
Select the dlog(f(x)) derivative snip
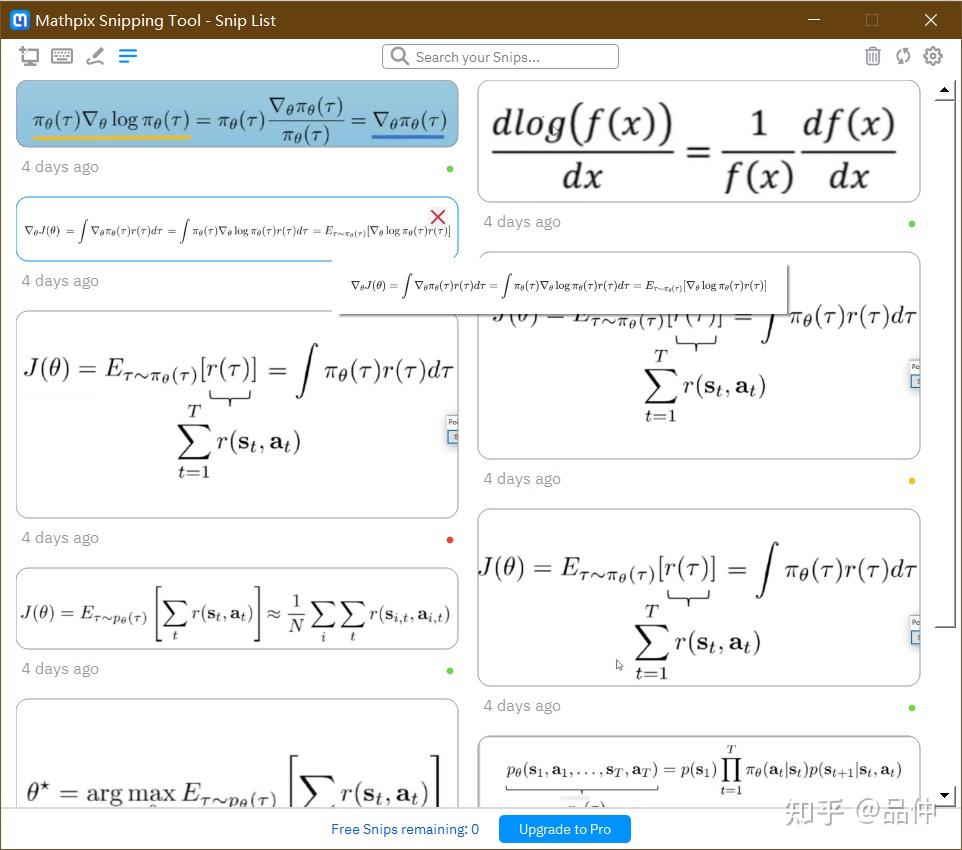pos(698,140)
